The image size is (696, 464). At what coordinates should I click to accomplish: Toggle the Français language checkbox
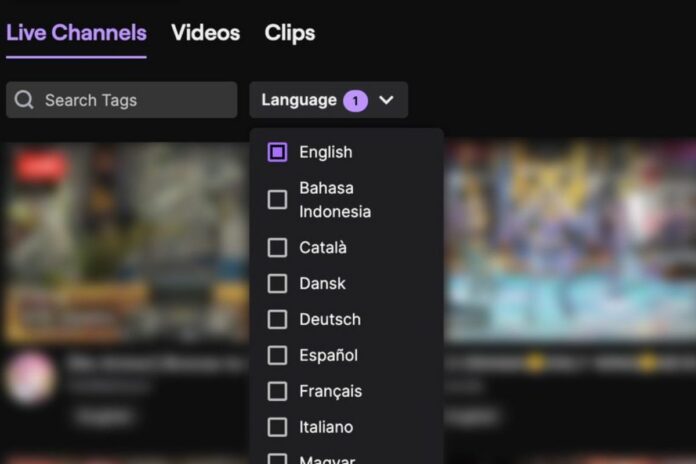click(278, 391)
